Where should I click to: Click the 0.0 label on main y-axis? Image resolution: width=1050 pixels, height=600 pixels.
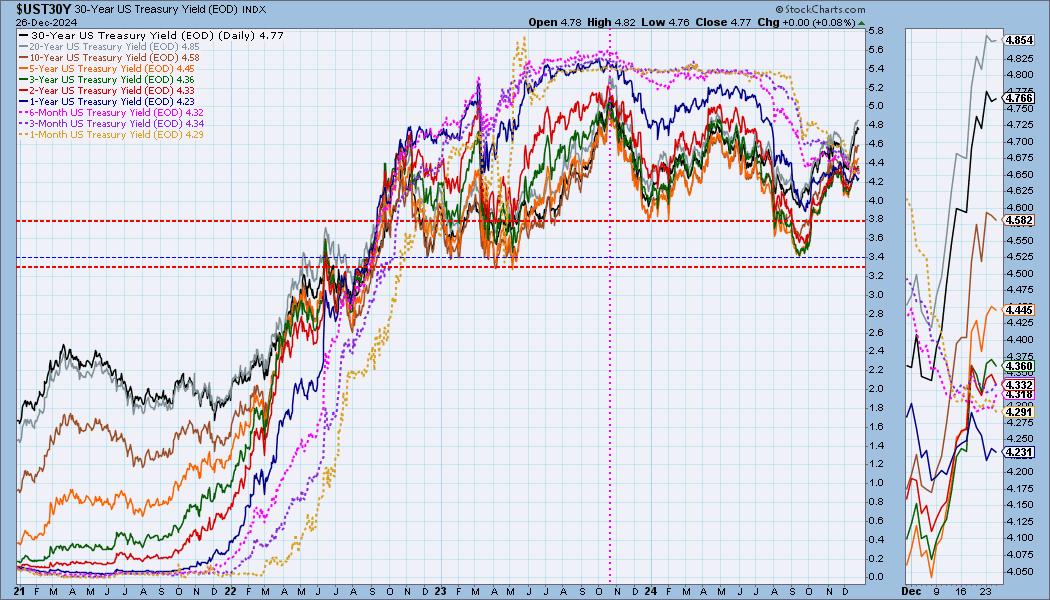tap(875, 577)
